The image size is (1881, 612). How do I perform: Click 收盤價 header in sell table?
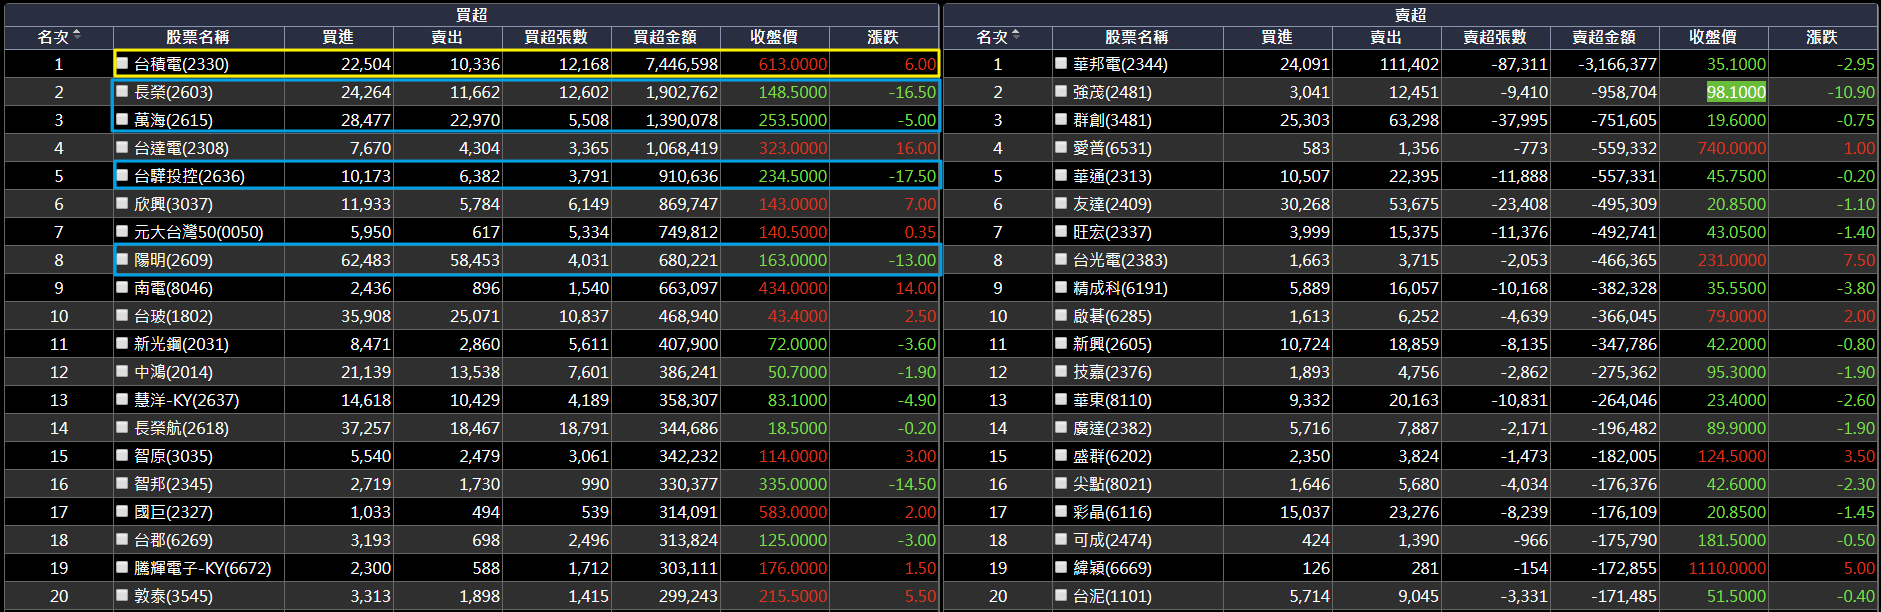pos(1713,37)
